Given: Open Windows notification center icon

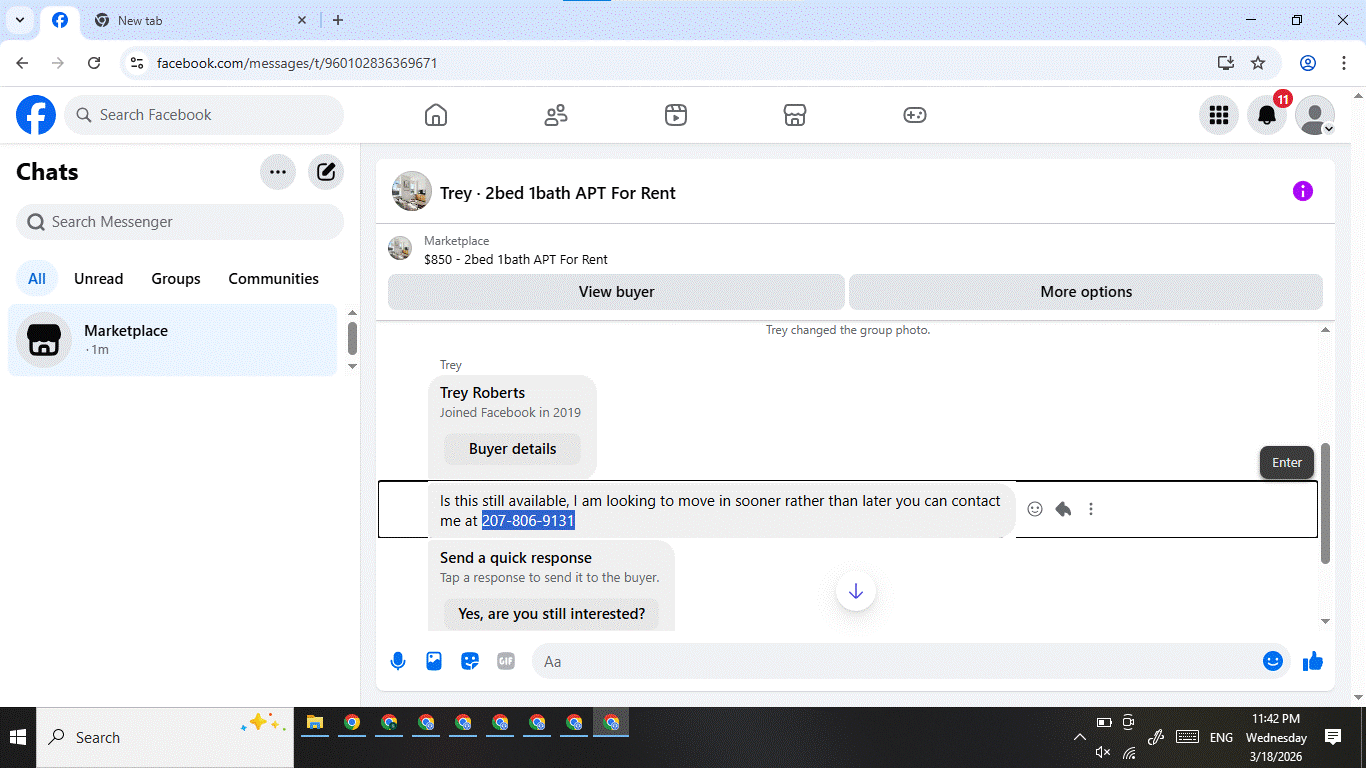Looking at the screenshot, I should 1333,737.
